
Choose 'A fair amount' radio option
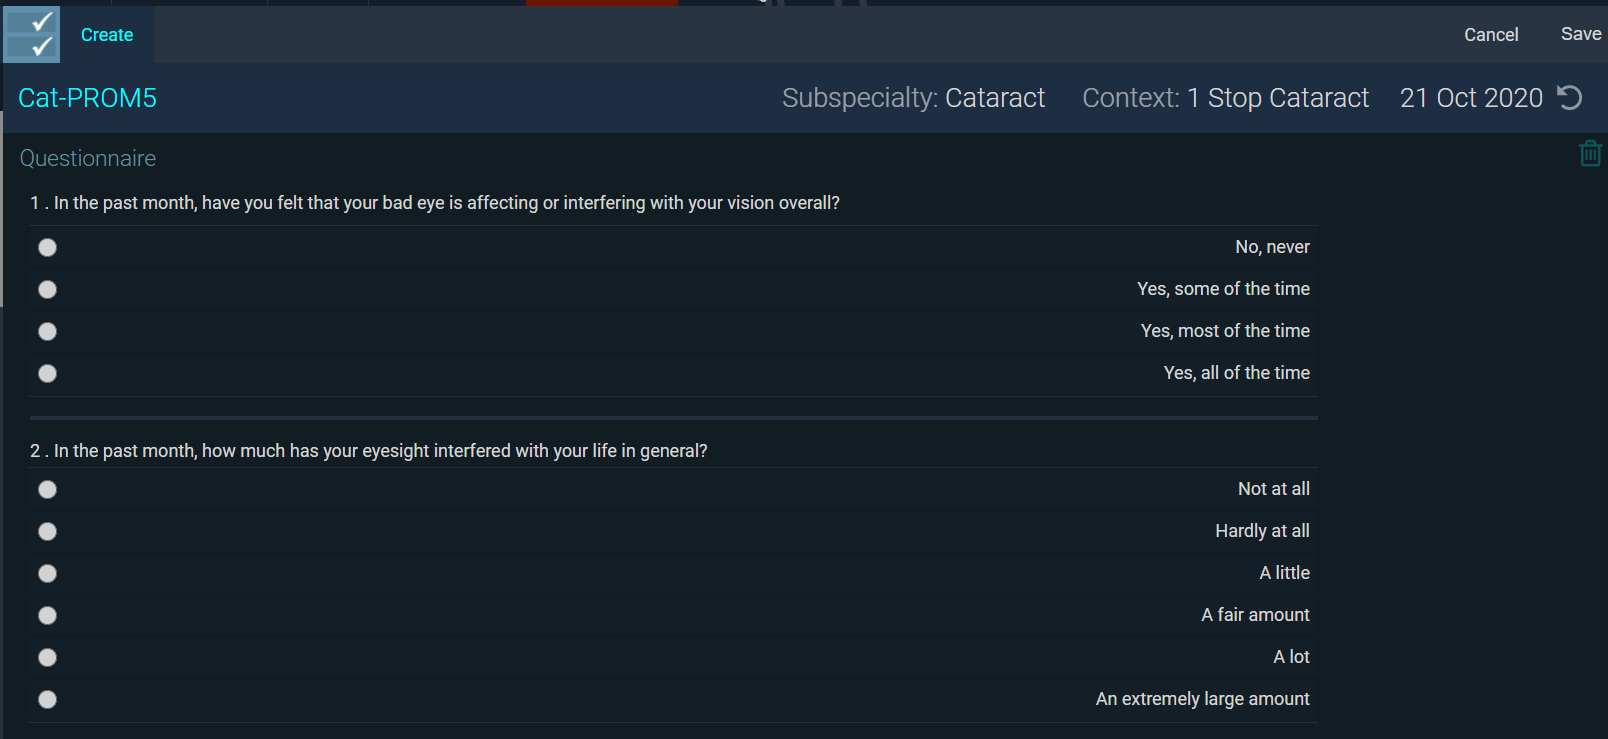click(47, 615)
